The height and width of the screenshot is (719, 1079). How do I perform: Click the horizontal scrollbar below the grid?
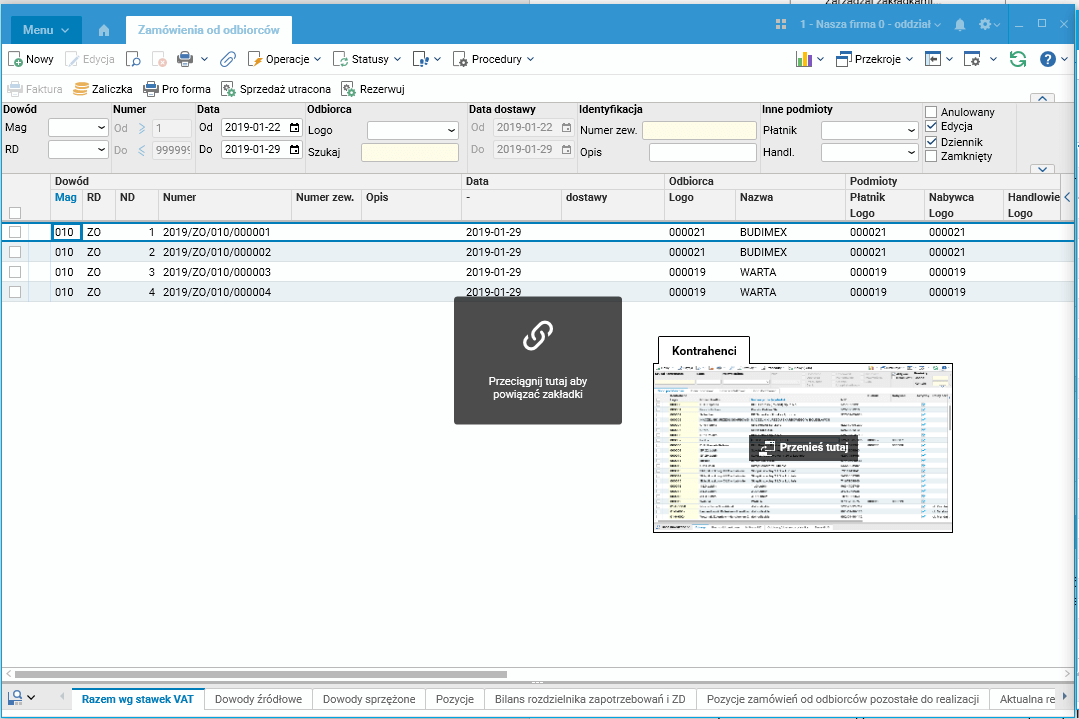click(x=260, y=675)
